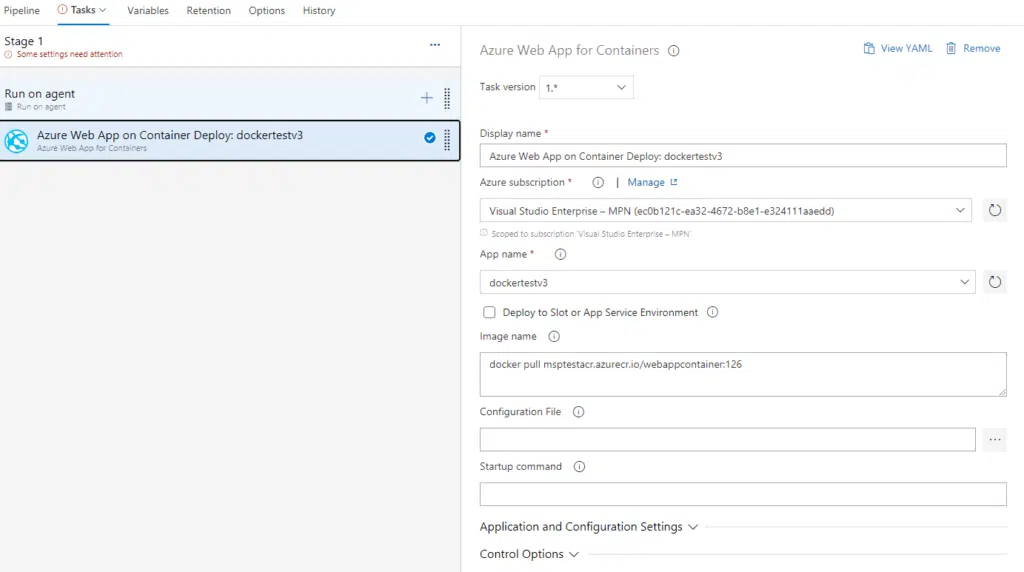Click View YAML button

coord(898,48)
